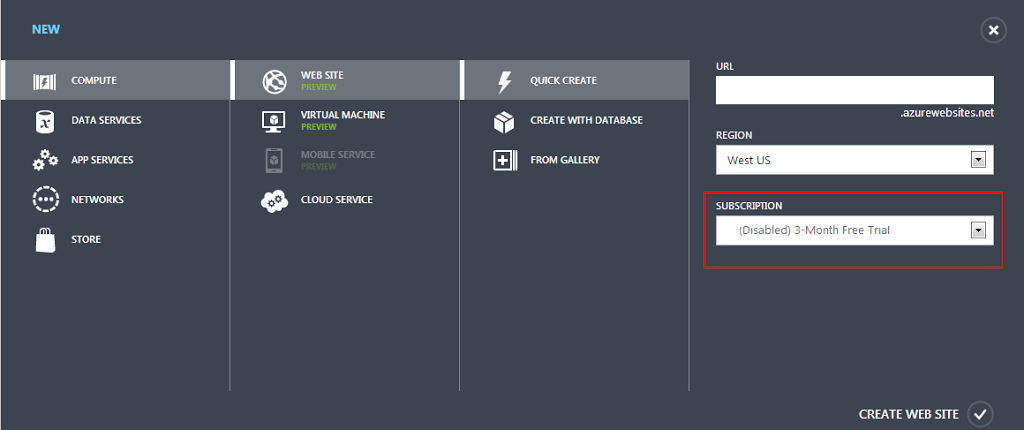Click the NEW heading text

46,29
